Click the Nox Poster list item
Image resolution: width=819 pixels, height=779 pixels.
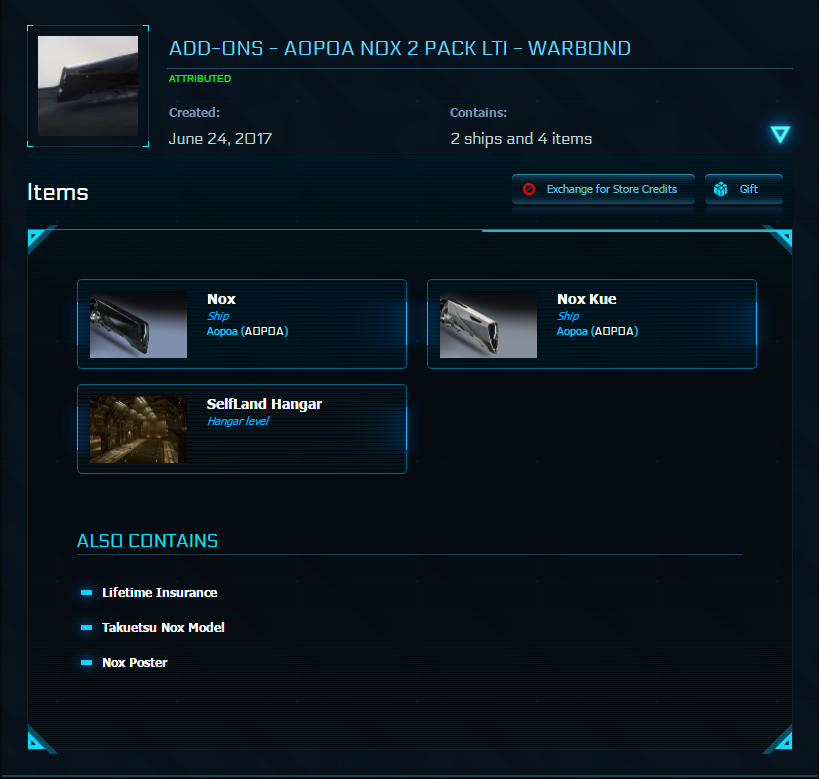[134, 663]
